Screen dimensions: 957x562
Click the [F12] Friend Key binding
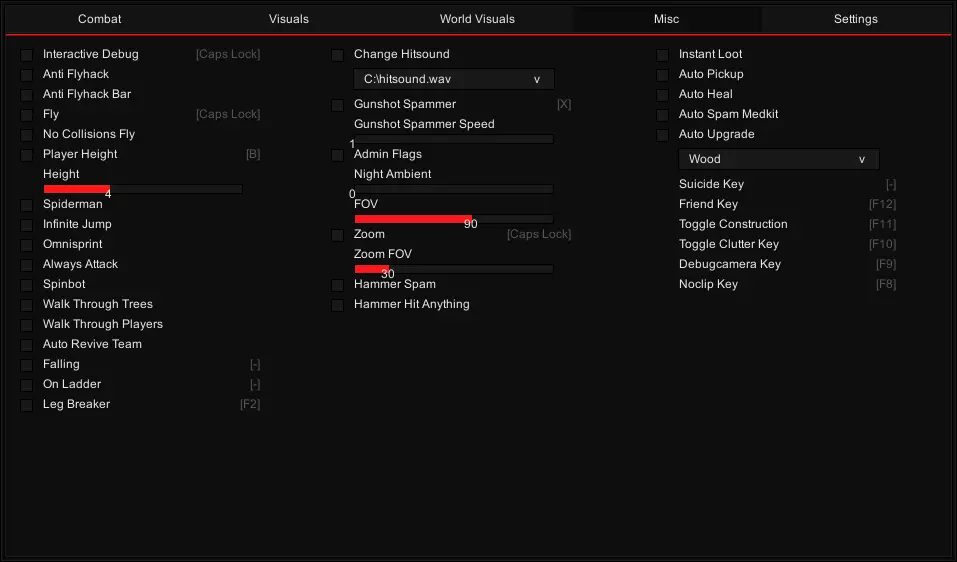coord(882,204)
